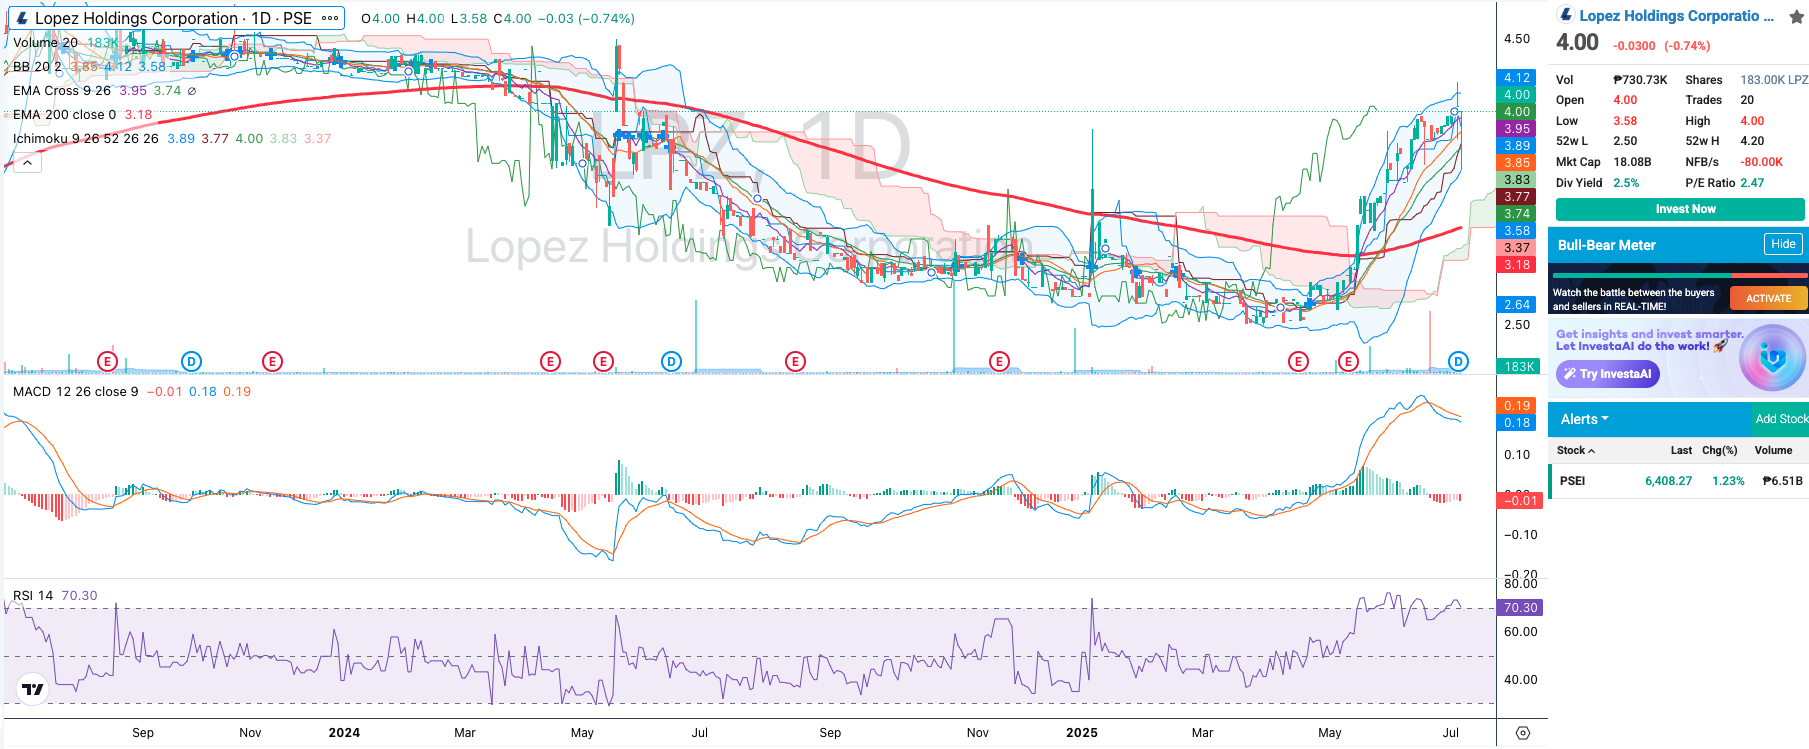Viewport: 1809px width, 749px height.
Task: Open the Lopez Holdings Corporation symbol title box
Action: click(177, 18)
